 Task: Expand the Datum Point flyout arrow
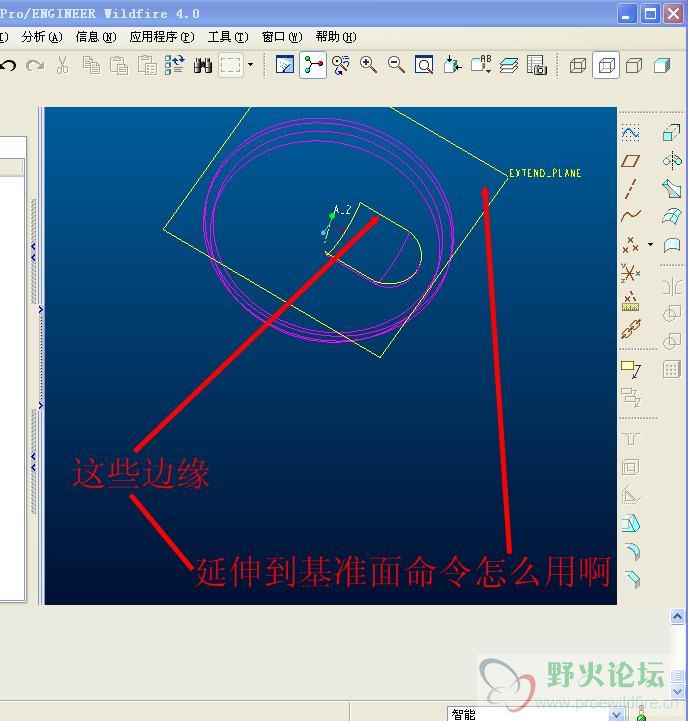(650, 244)
